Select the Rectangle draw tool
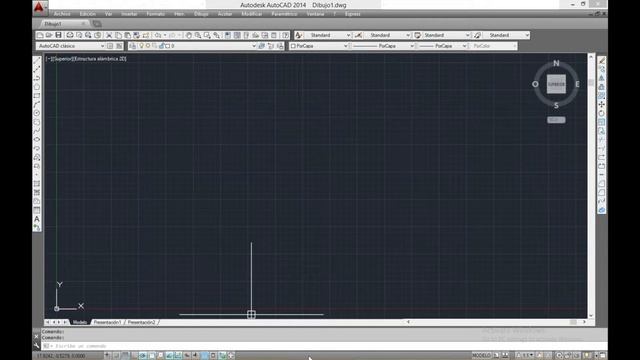This screenshot has width=640, height=360. tap(37, 96)
